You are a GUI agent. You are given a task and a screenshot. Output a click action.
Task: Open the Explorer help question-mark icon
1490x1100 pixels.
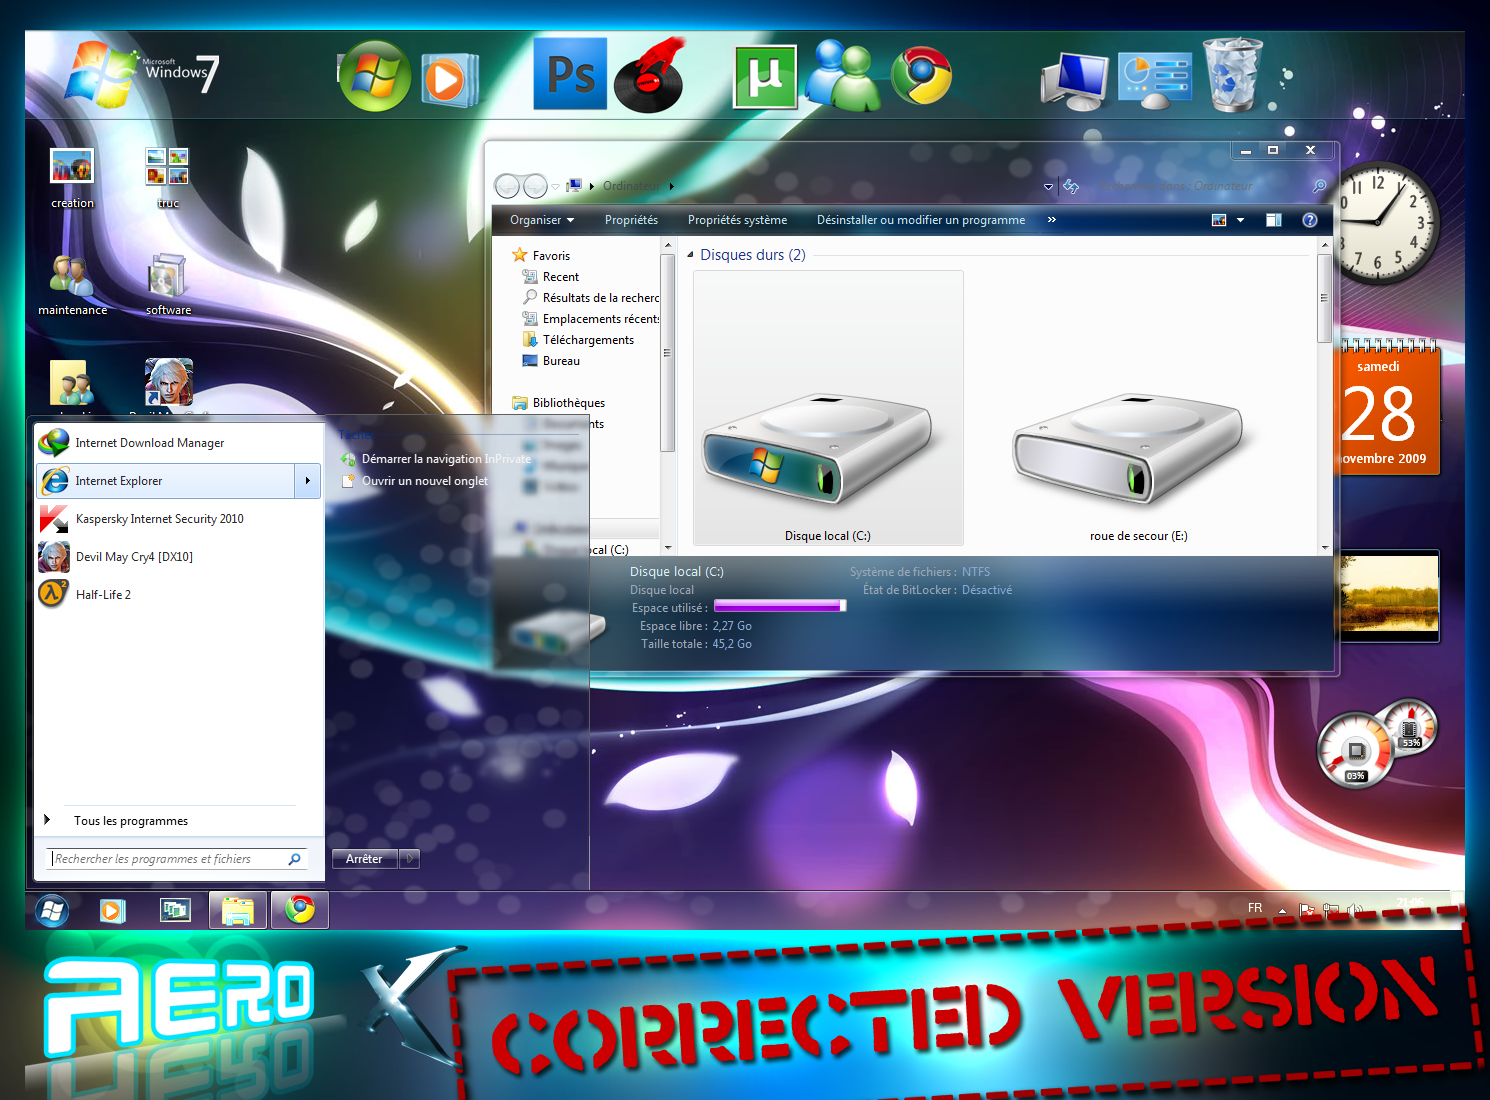click(x=1310, y=220)
